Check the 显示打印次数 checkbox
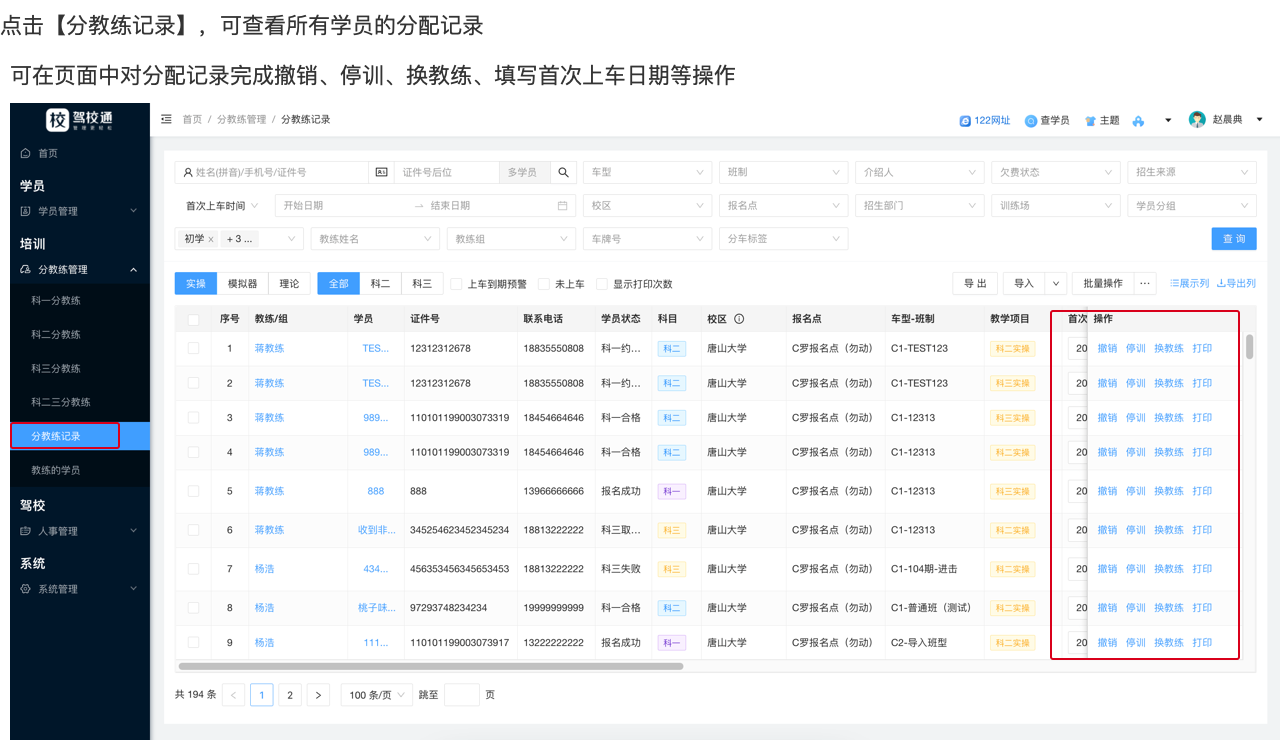1280x740 pixels. click(x=602, y=284)
